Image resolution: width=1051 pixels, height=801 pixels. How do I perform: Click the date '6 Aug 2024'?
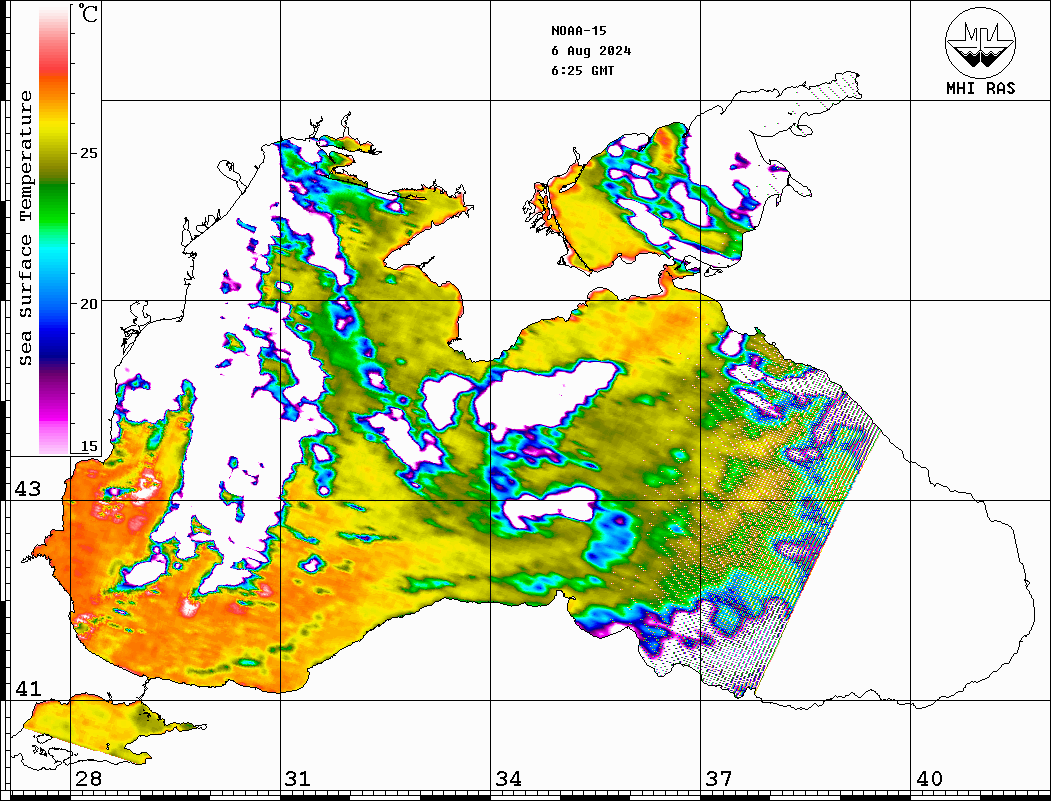click(x=591, y=51)
